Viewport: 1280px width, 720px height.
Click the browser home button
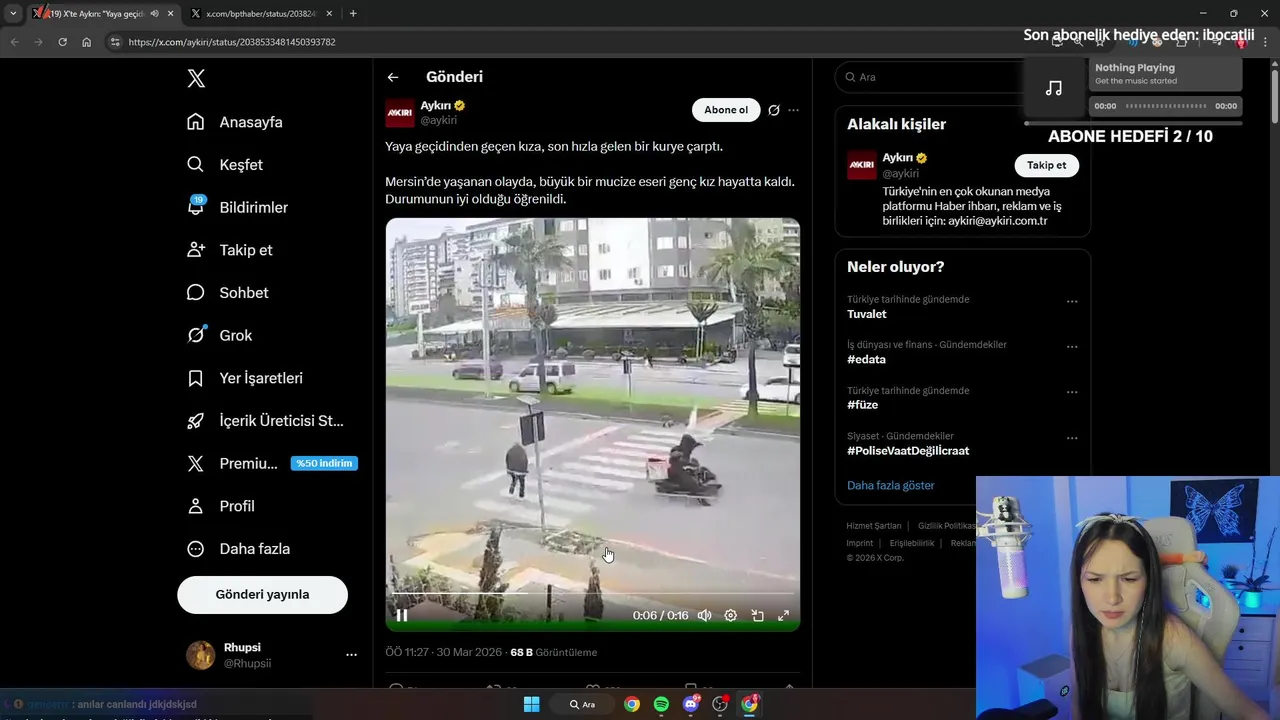coord(87,42)
